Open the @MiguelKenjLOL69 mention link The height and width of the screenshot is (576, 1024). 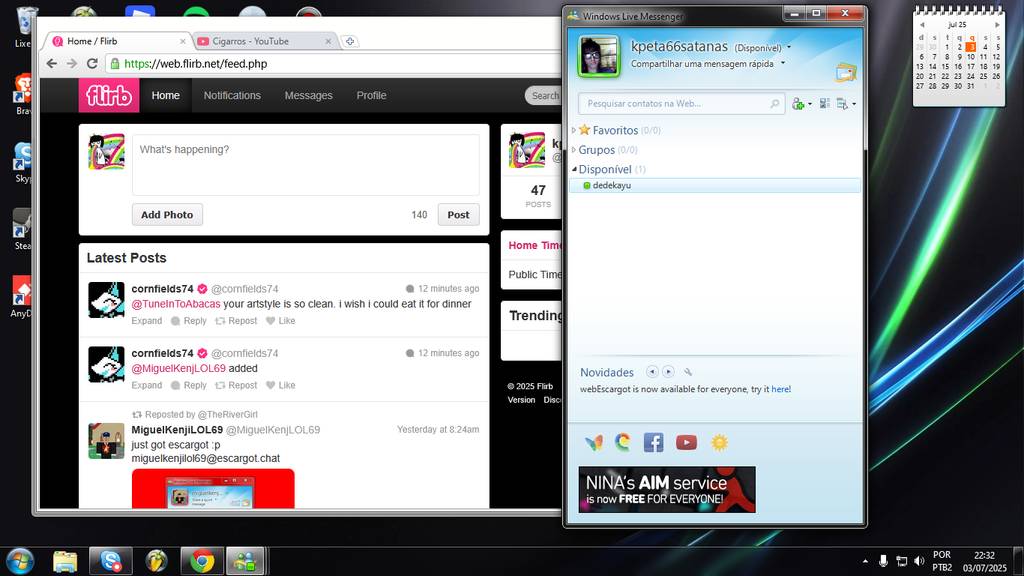[178, 368]
